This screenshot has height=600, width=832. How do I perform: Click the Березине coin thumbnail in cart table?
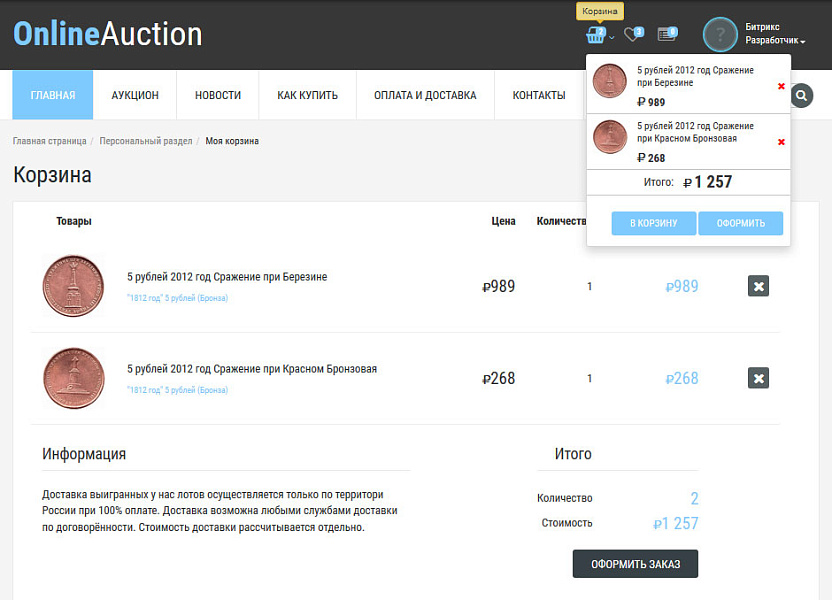pyautogui.click(x=73, y=286)
